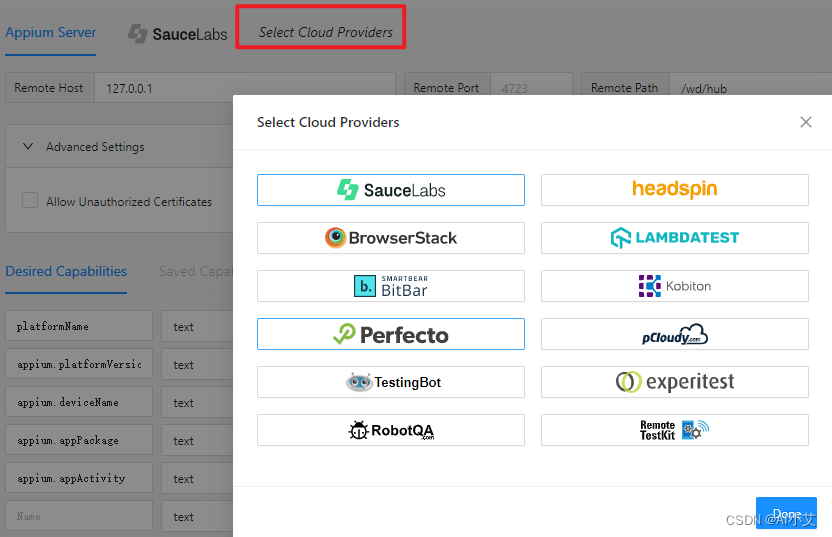This screenshot has width=832, height=537.
Task: Edit appium.appActivity capability name
Action: coord(79,478)
